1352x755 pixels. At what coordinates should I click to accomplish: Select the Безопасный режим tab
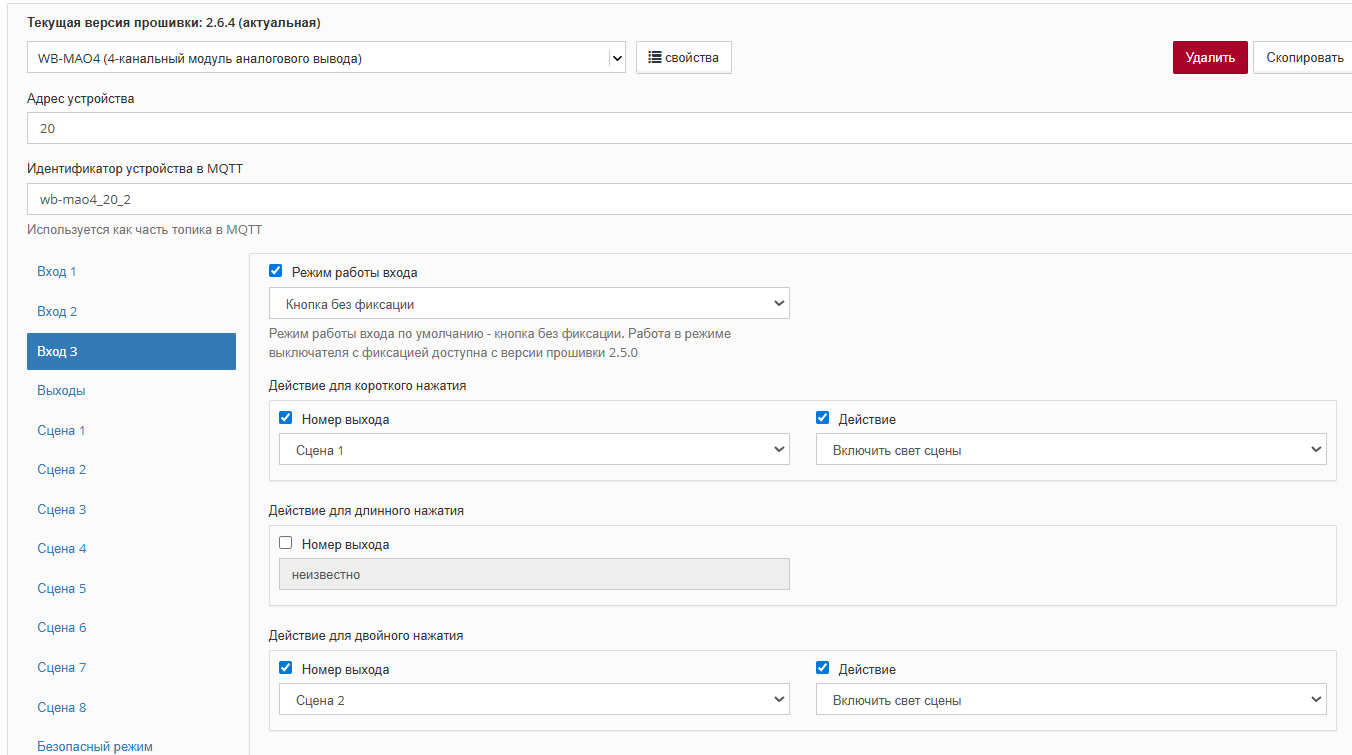click(x=95, y=746)
